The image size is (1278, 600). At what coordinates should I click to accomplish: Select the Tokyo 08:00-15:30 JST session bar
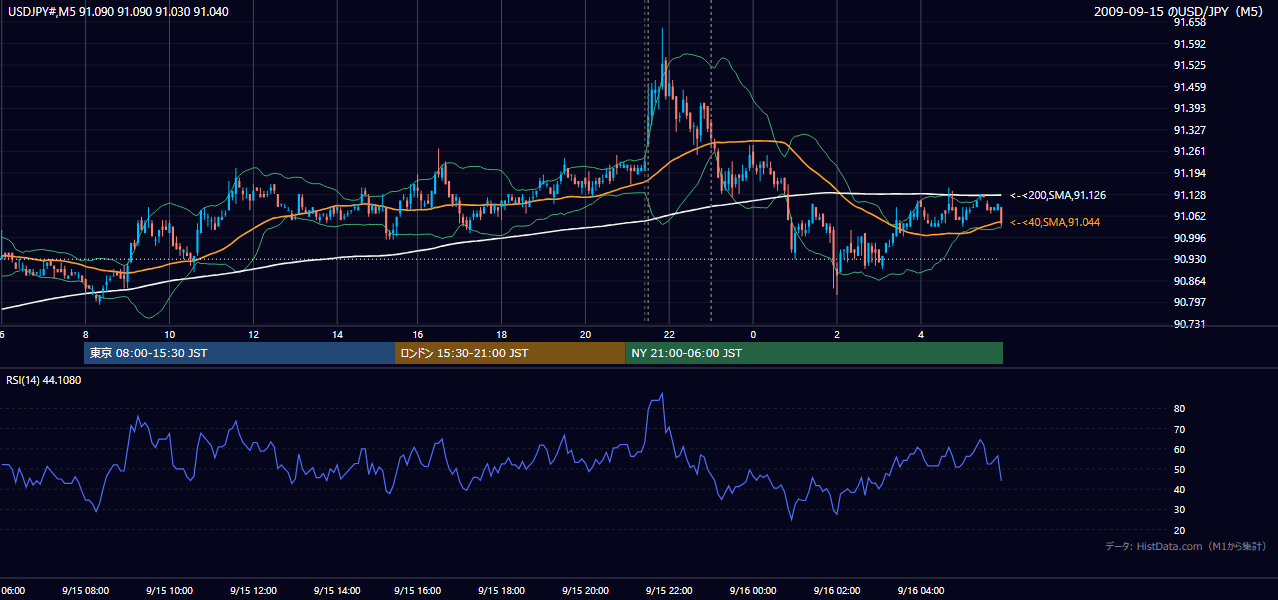pos(240,353)
